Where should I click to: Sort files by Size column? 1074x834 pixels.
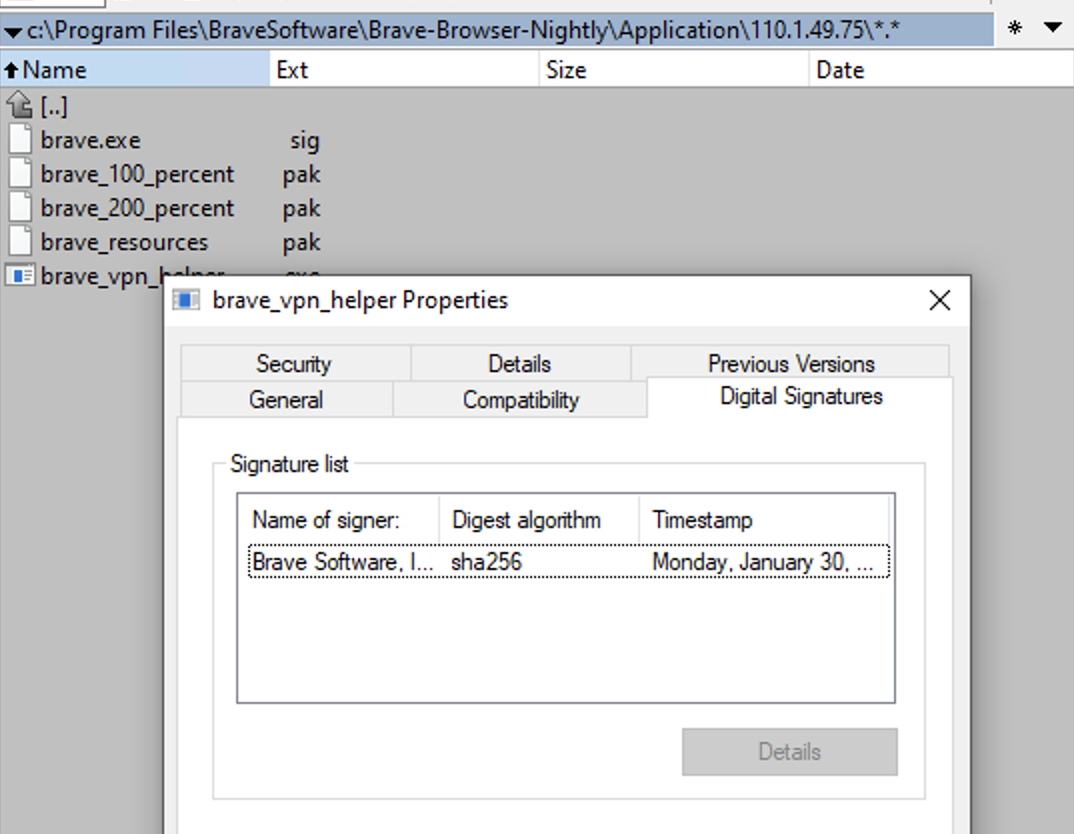tap(674, 70)
